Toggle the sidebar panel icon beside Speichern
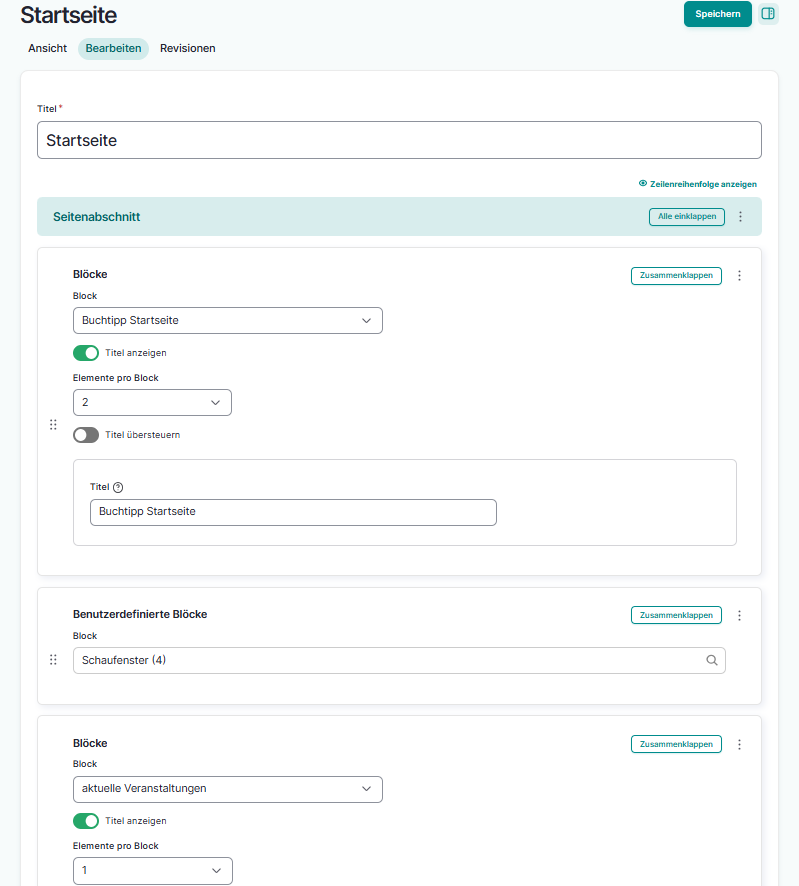Viewport: 799px width, 886px height. [768, 14]
